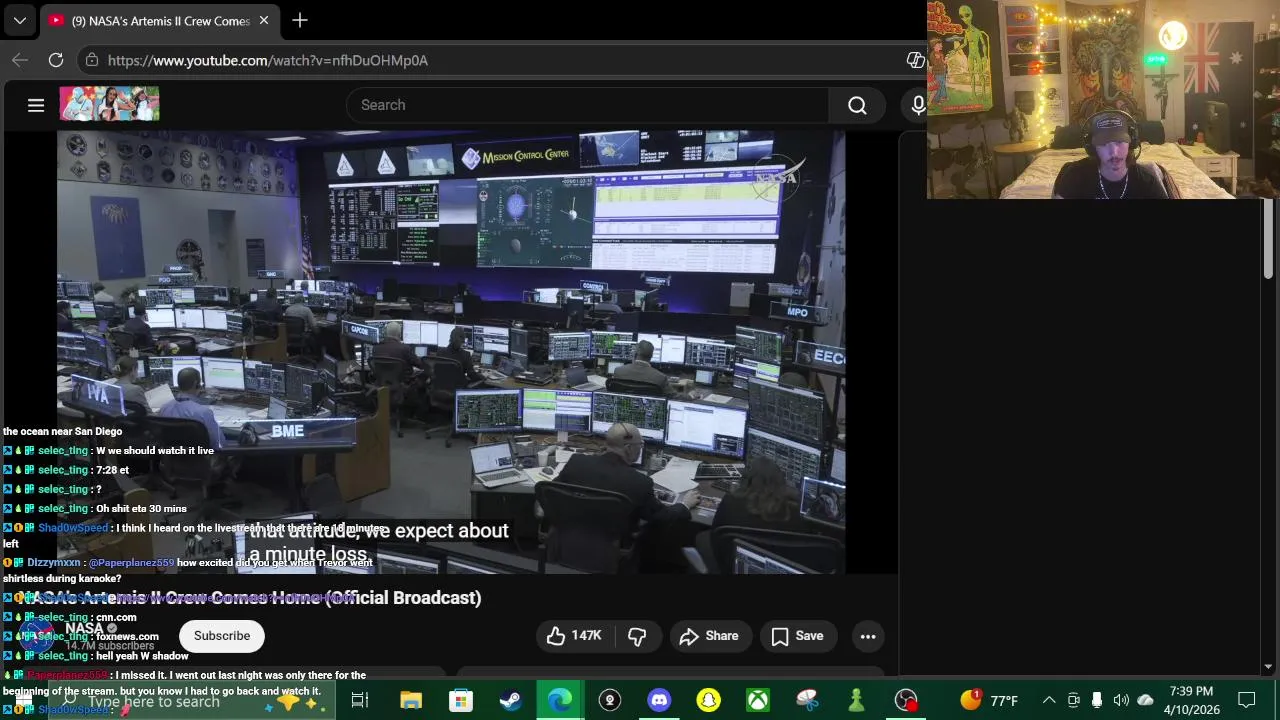Switch to Microsoft Edge in taskbar

click(x=560, y=700)
